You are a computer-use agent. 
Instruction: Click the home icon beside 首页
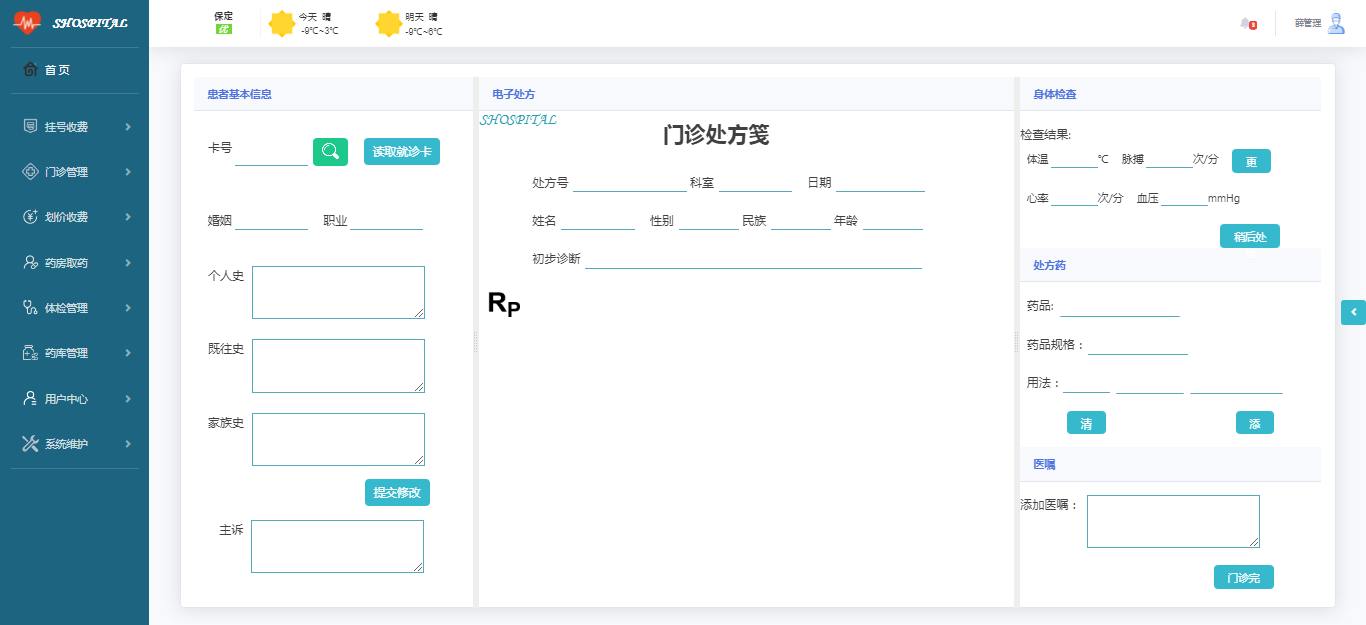coord(30,70)
